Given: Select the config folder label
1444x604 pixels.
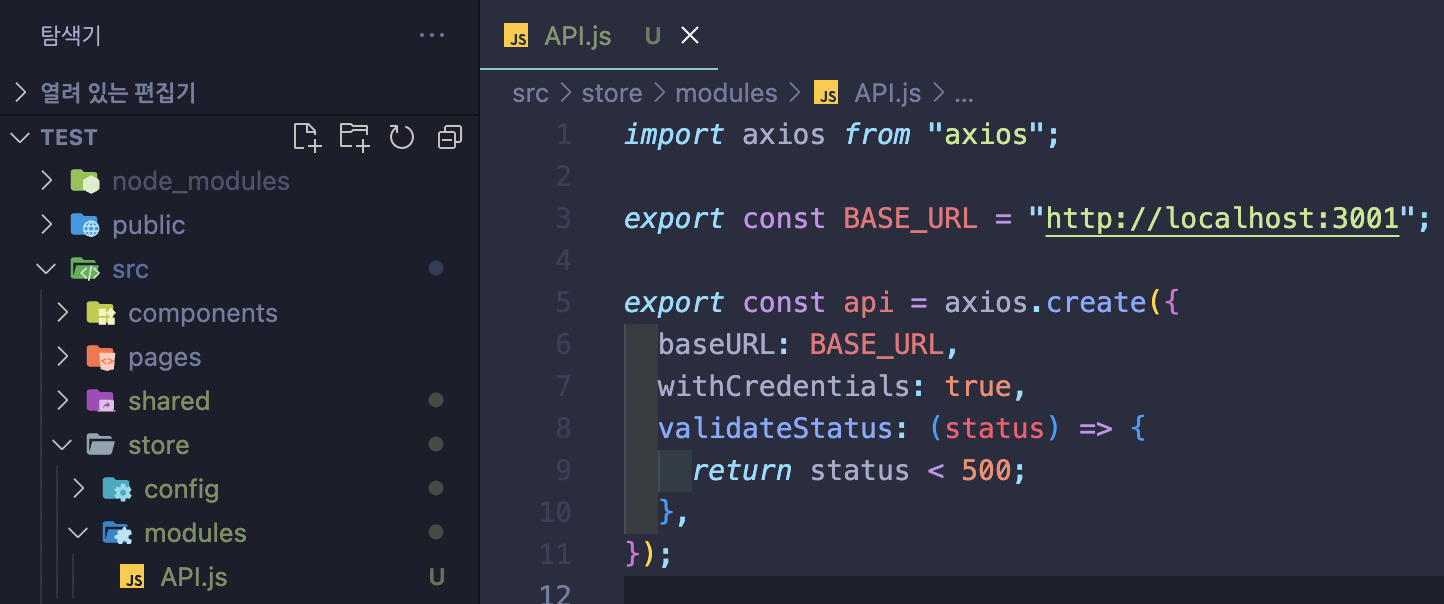Looking at the screenshot, I should tap(182, 489).
